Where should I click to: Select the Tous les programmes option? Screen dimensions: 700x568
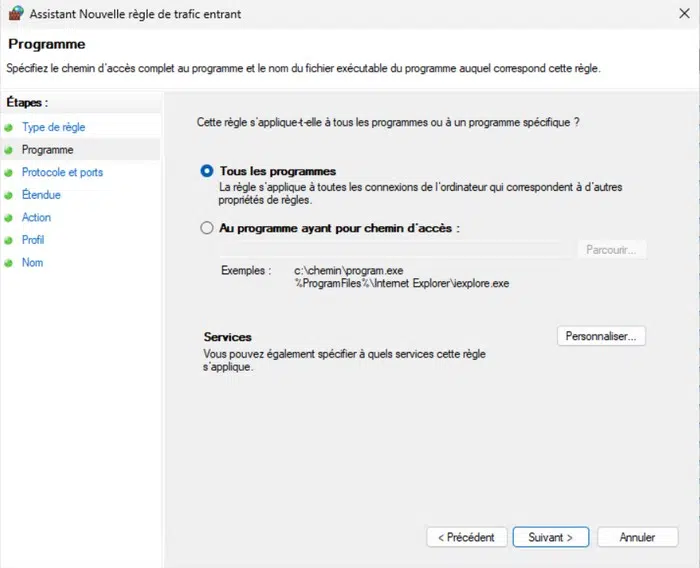pyautogui.click(x=207, y=171)
